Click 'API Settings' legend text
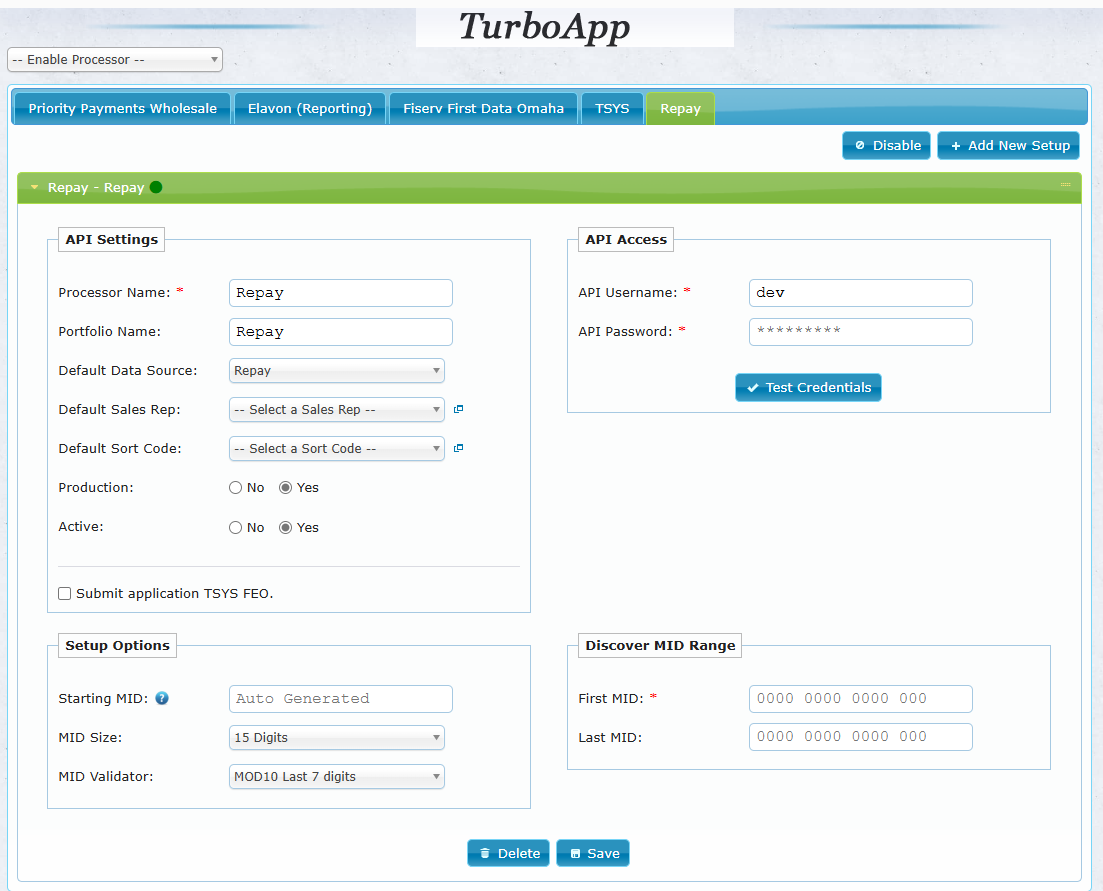The image size is (1103, 891). click(111, 239)
